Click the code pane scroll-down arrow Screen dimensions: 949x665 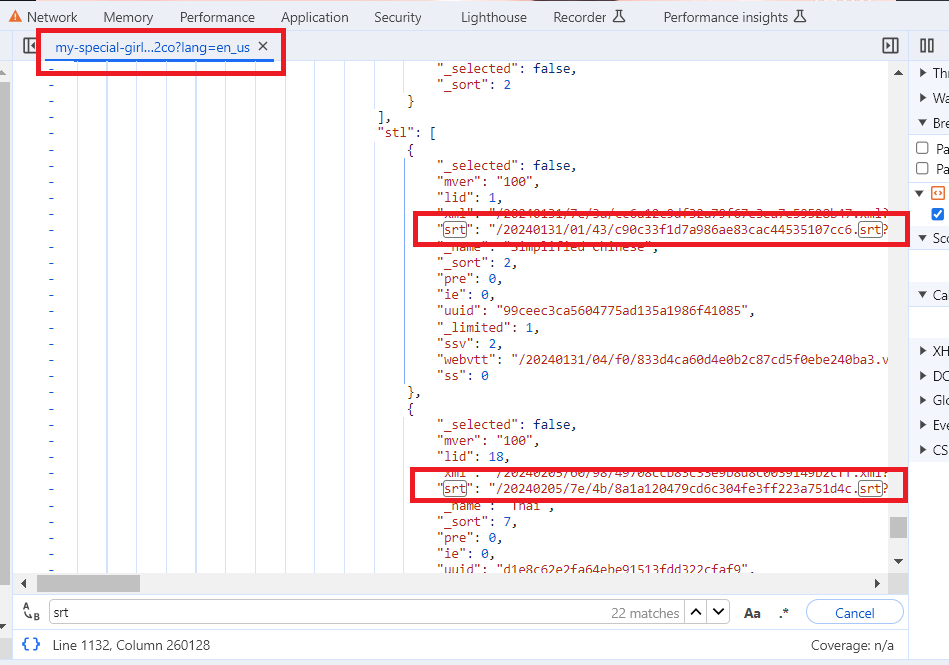(x=898, y=561)
